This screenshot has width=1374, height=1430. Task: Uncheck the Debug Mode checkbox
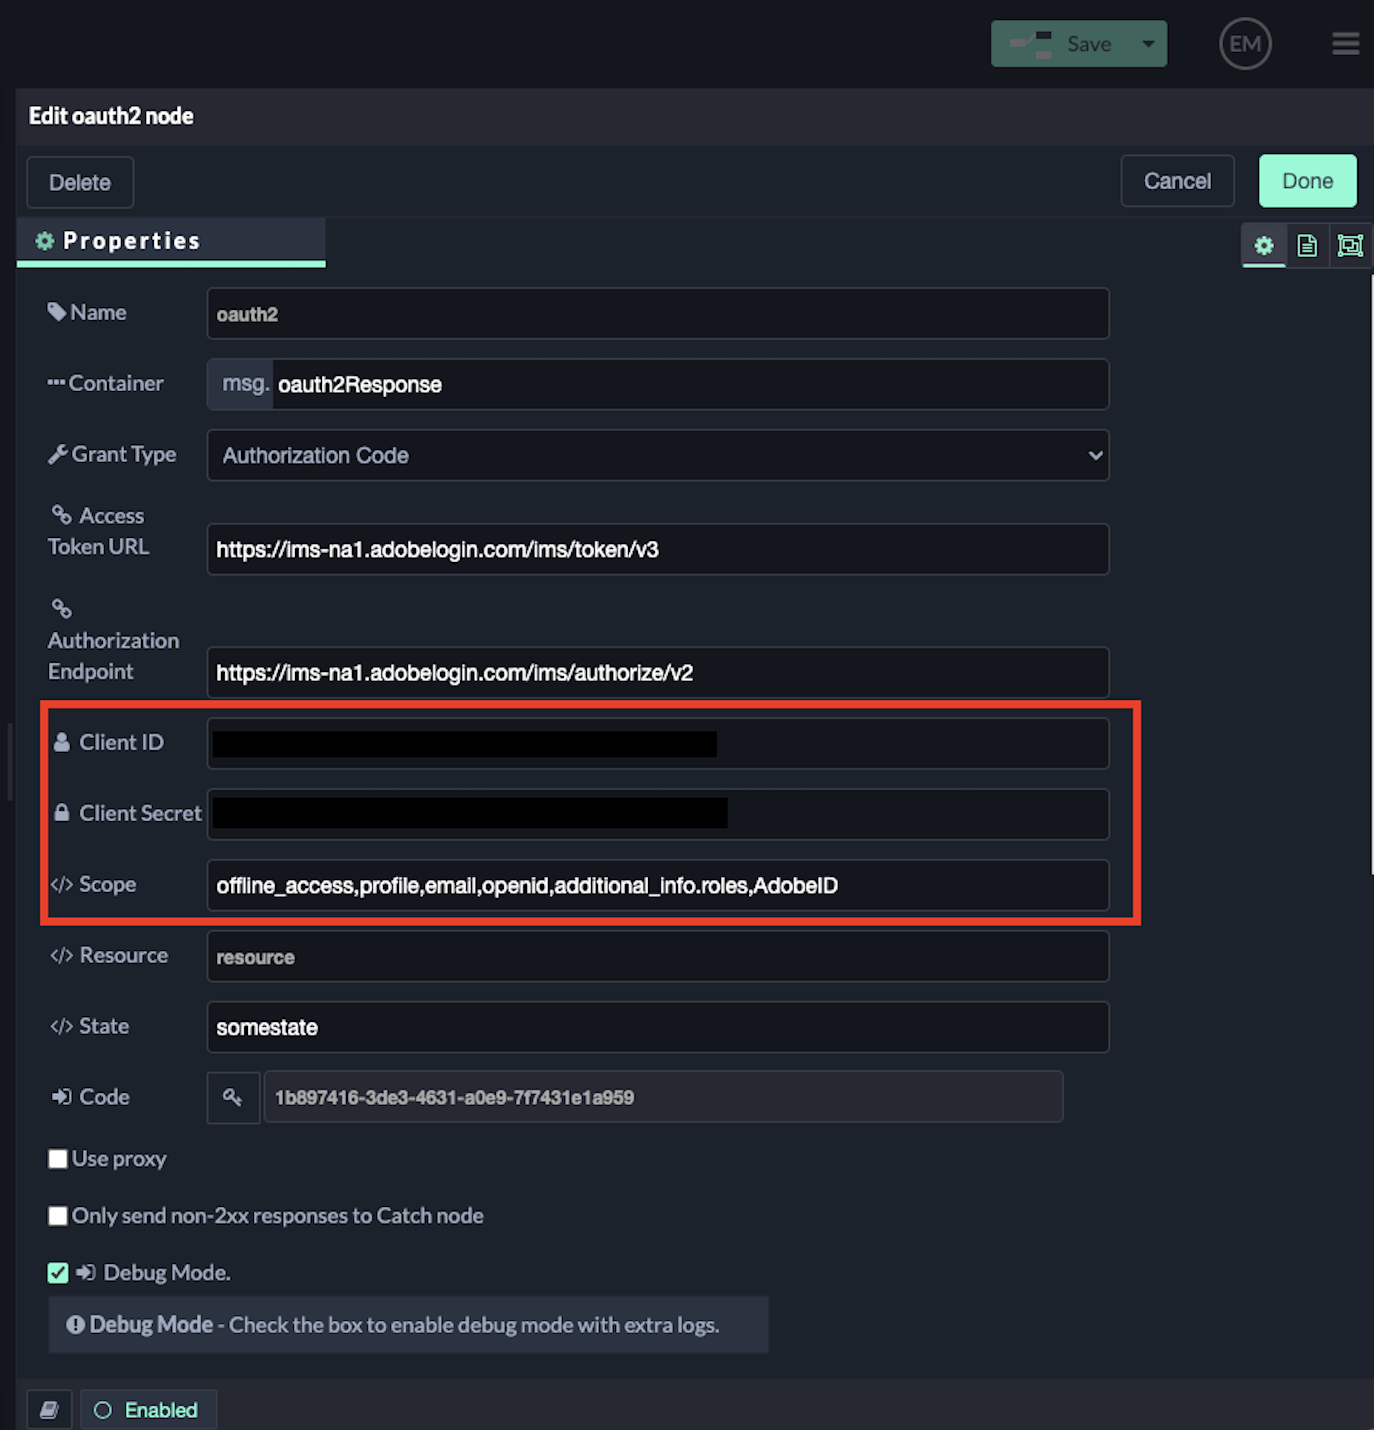coord(58,1273)
